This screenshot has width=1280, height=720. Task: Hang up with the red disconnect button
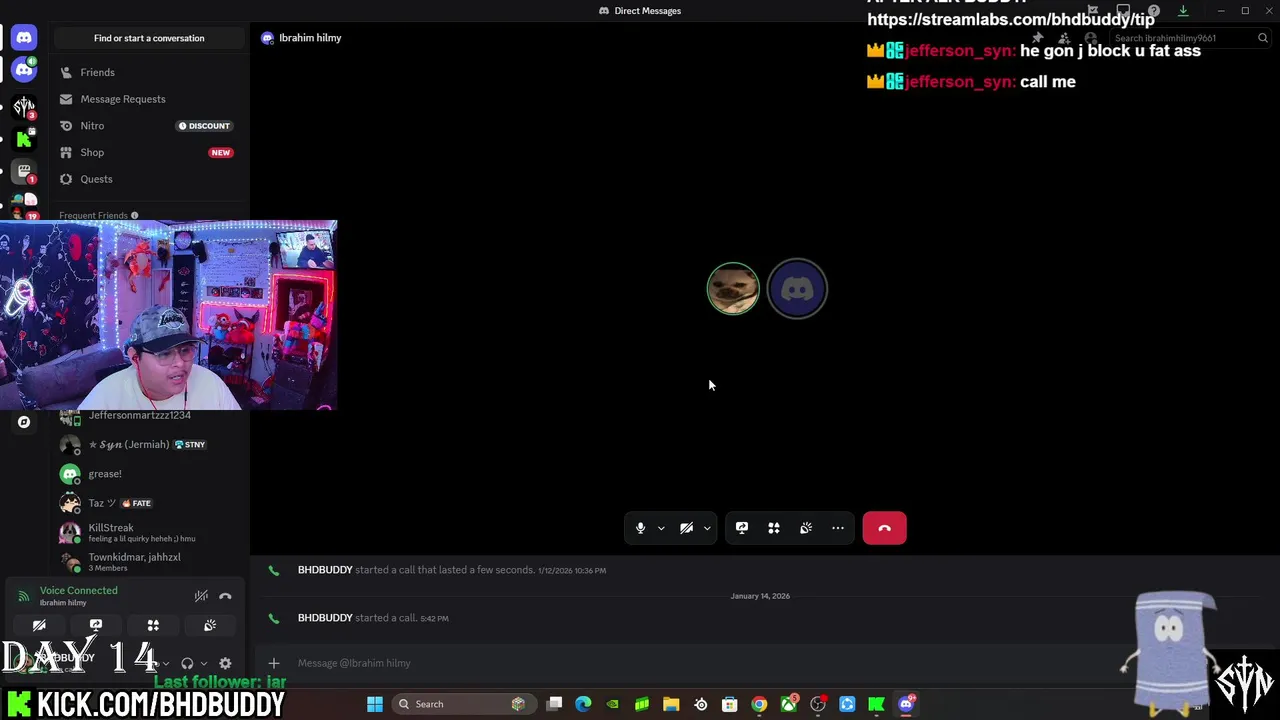point(884,528)
